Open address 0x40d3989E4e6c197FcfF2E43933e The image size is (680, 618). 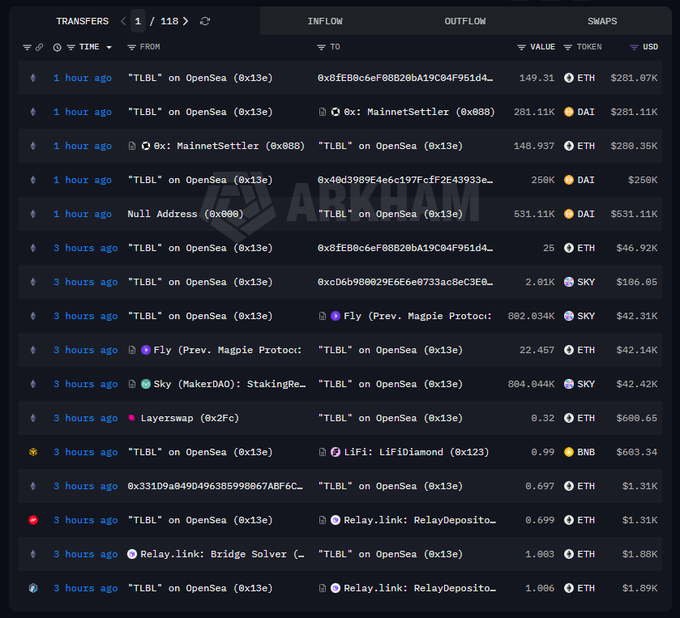(x=405, y=180)
